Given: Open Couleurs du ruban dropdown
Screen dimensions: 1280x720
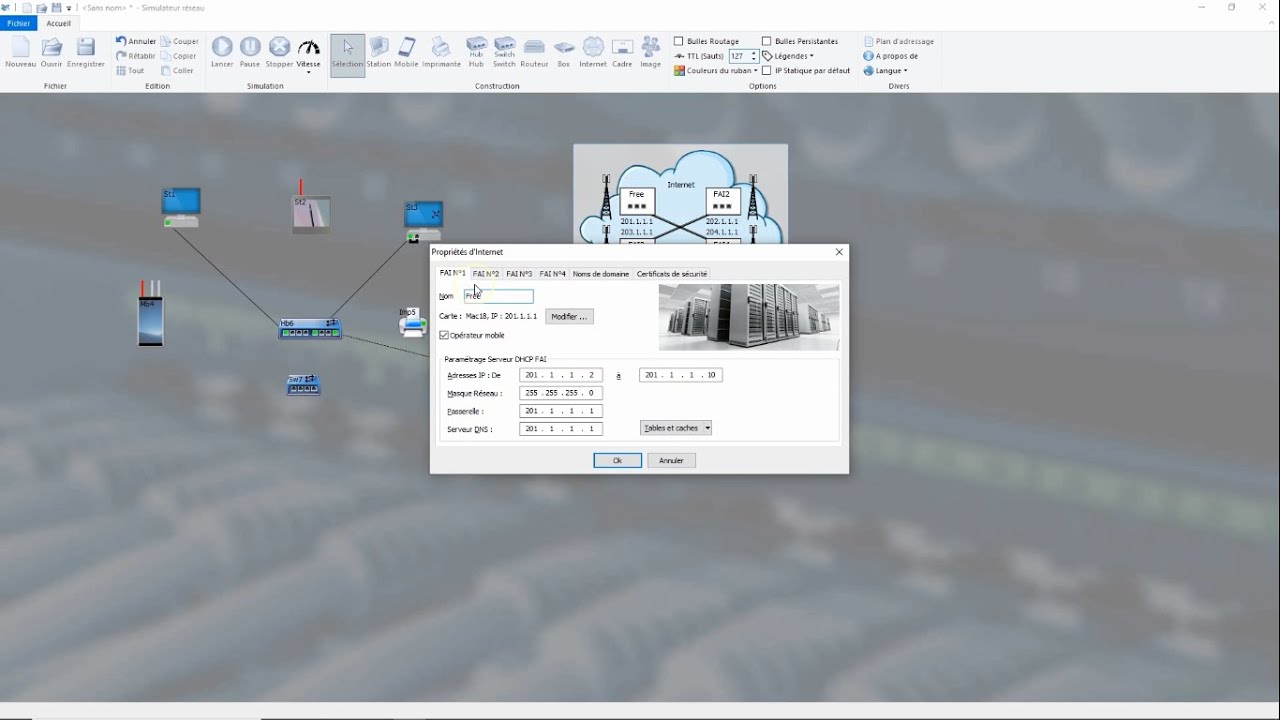Looking at the screenshot, I should coord(716,71).
